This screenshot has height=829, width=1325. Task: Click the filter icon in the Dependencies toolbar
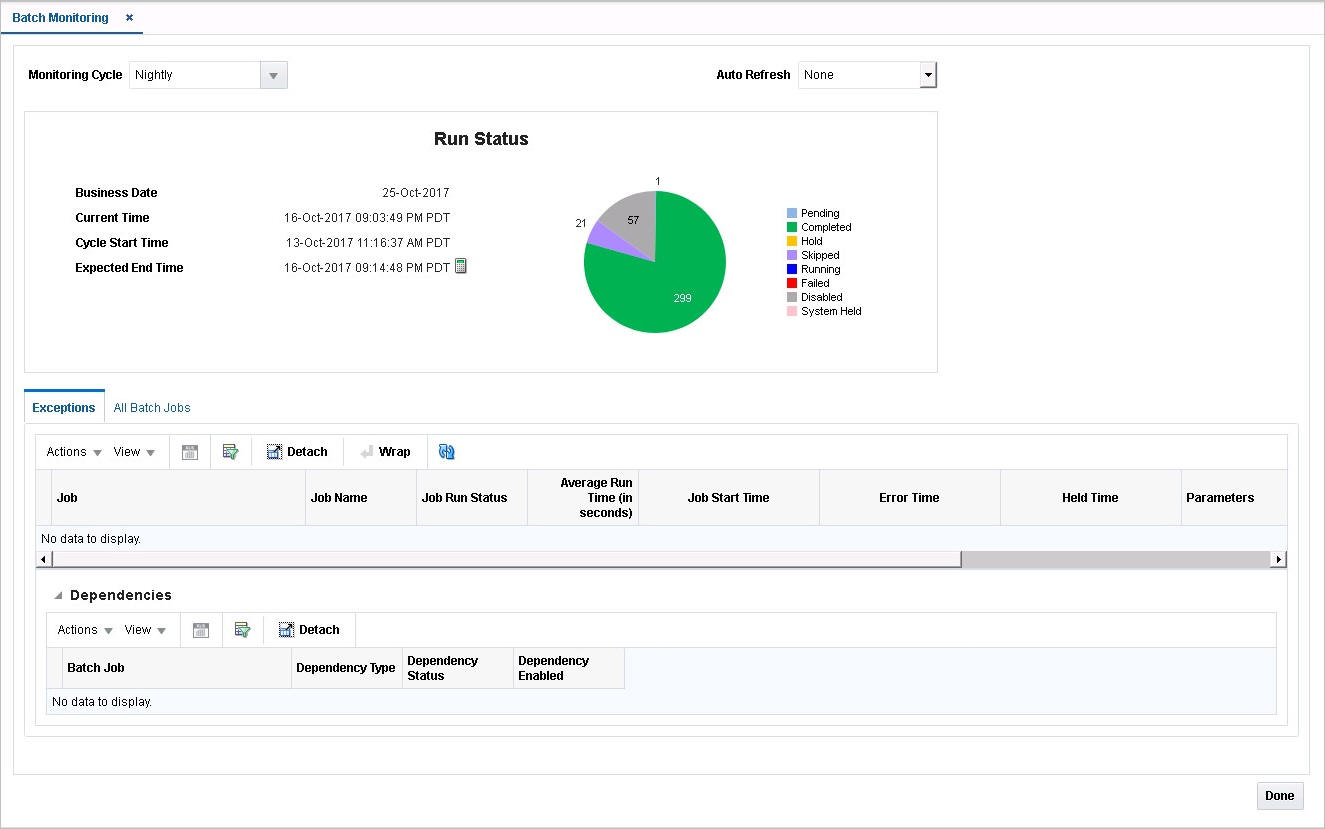coord(242,629)
